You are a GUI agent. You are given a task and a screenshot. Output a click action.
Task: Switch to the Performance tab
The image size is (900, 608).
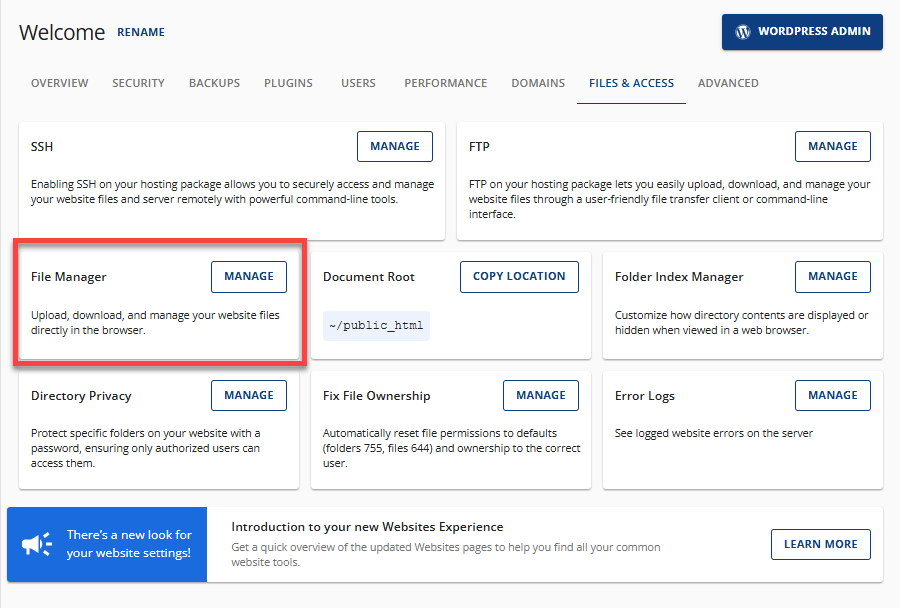[x=445, y=83]
